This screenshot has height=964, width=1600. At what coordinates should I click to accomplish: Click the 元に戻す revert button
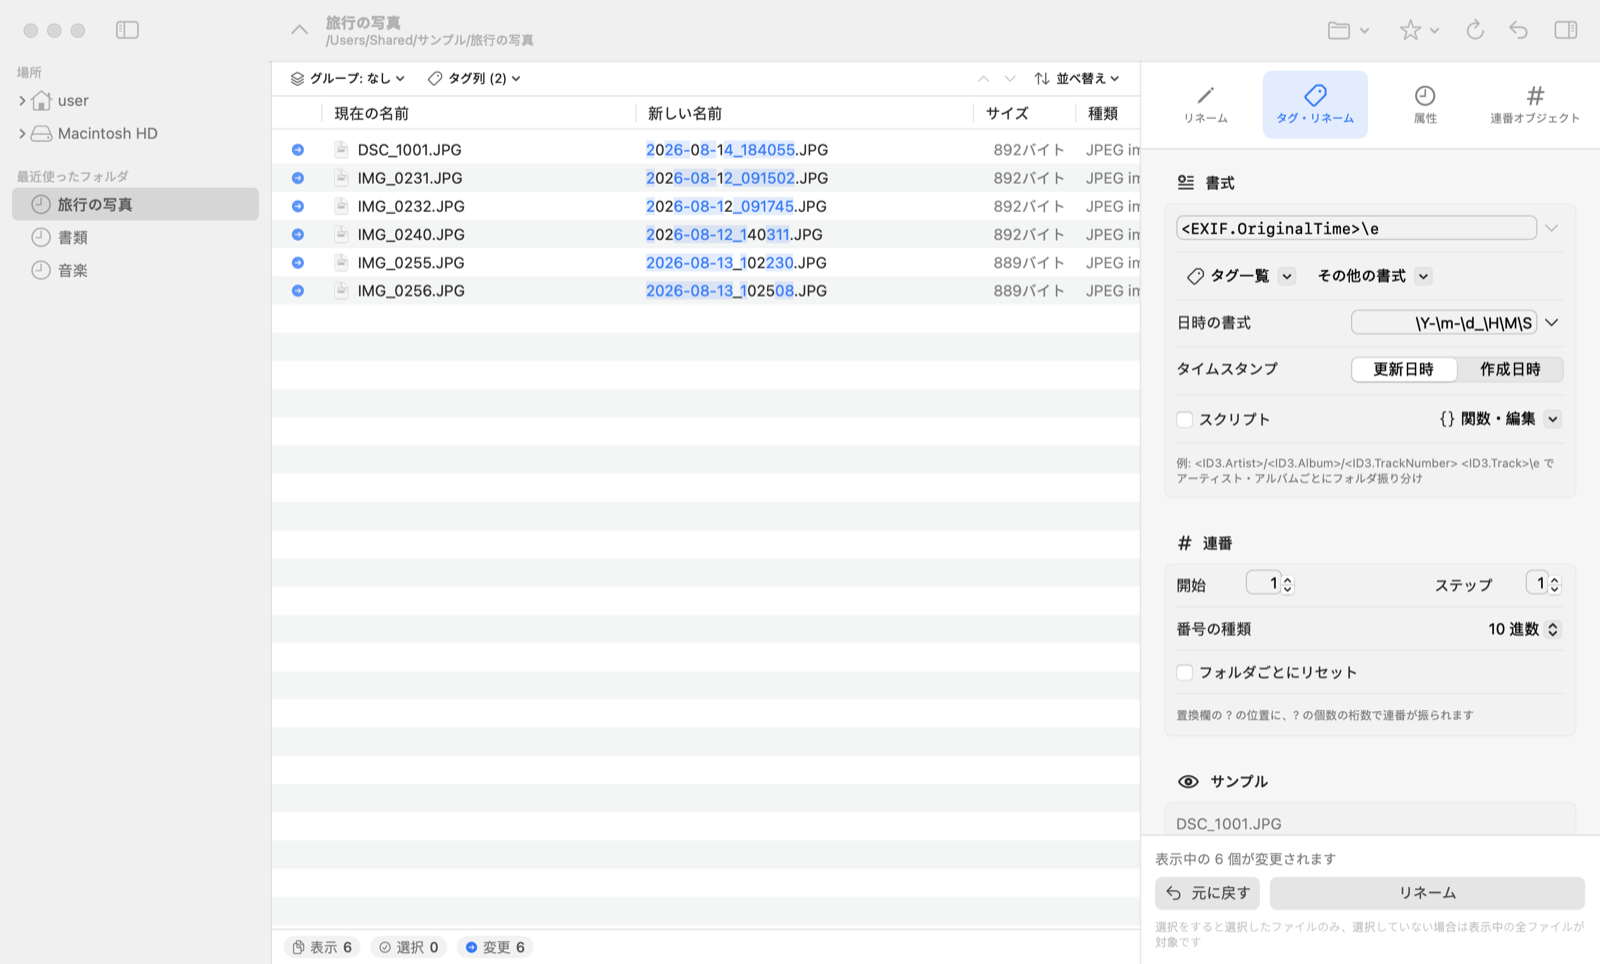coord(1207,893)
